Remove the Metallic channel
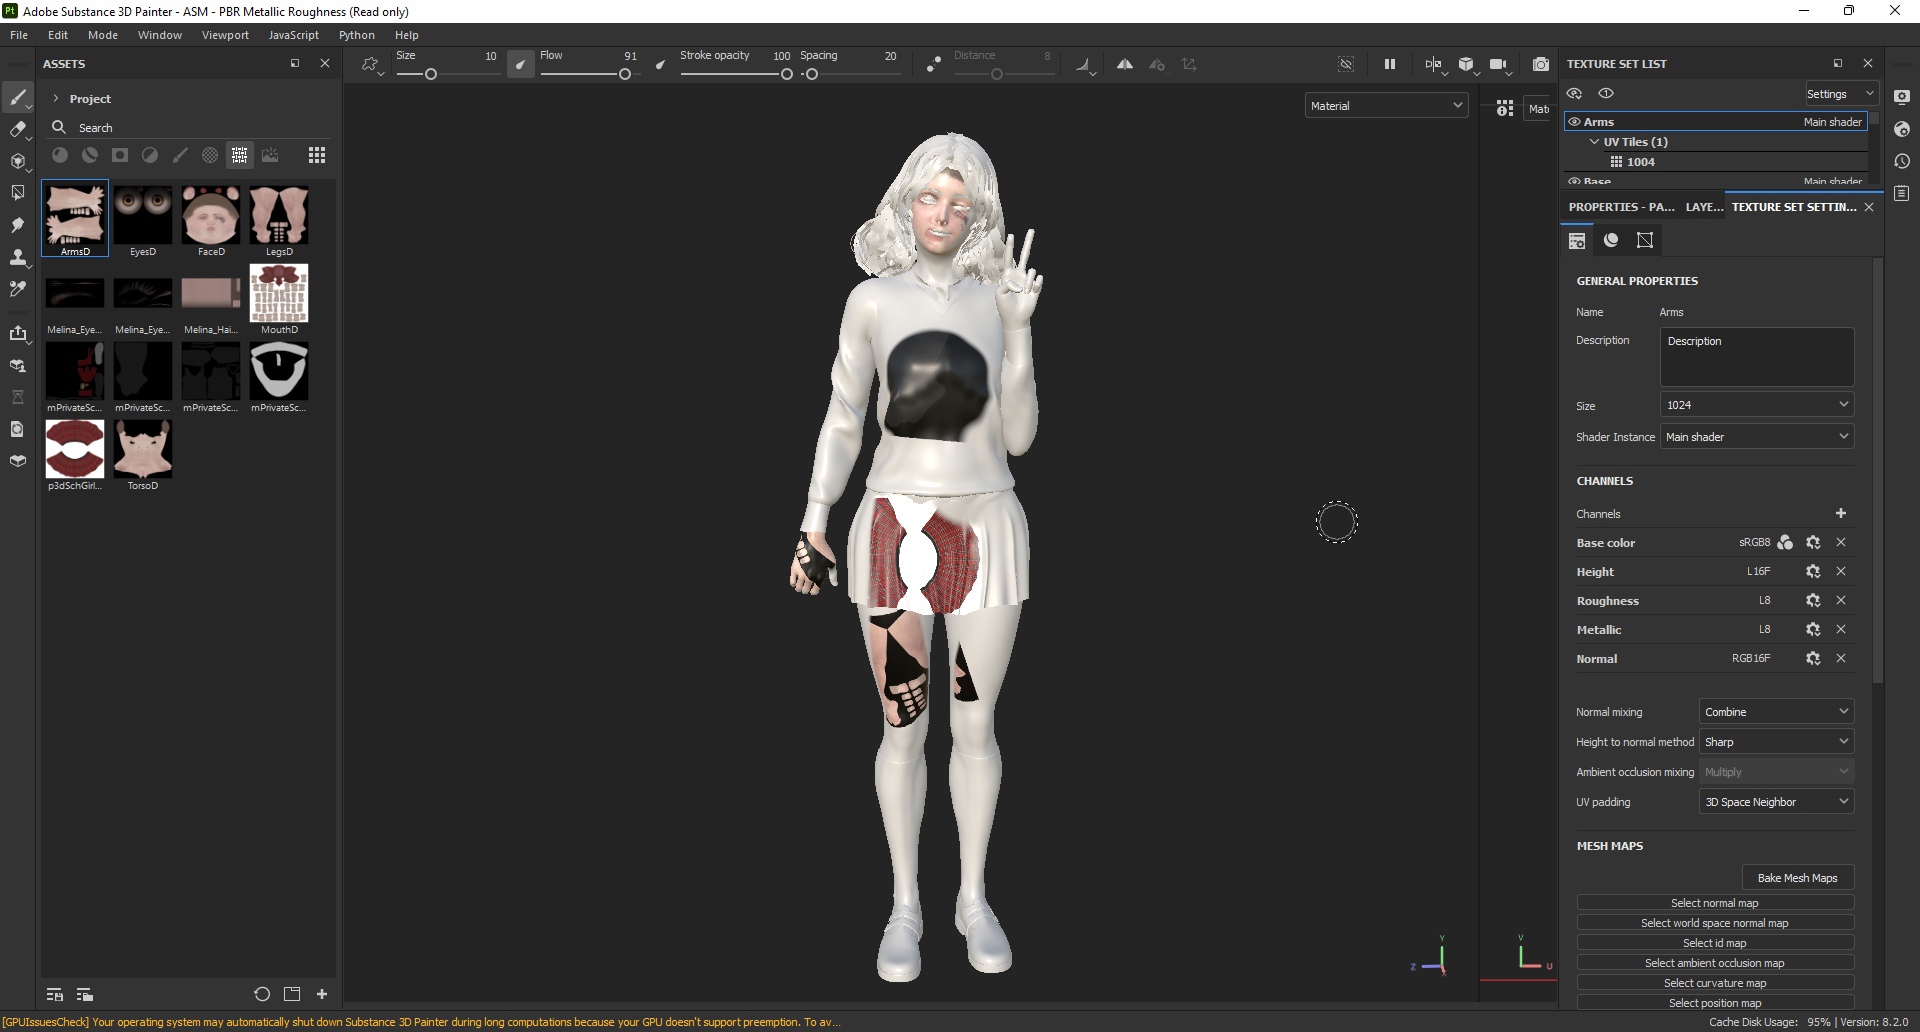This screenshot has width=1920, height=1032. click(1841, 630)
